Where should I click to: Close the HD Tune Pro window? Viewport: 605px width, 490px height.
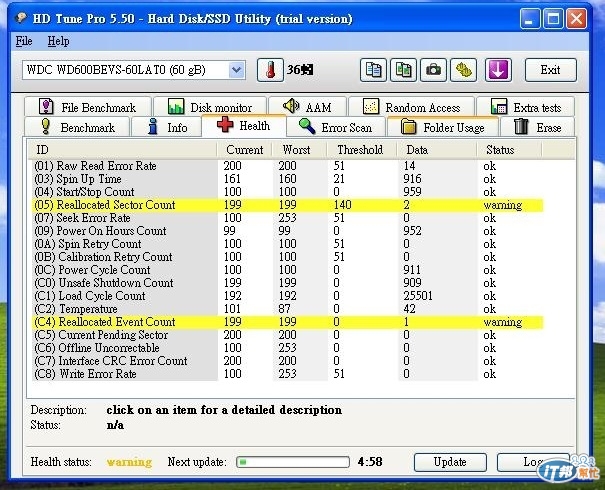coord(576,18)
